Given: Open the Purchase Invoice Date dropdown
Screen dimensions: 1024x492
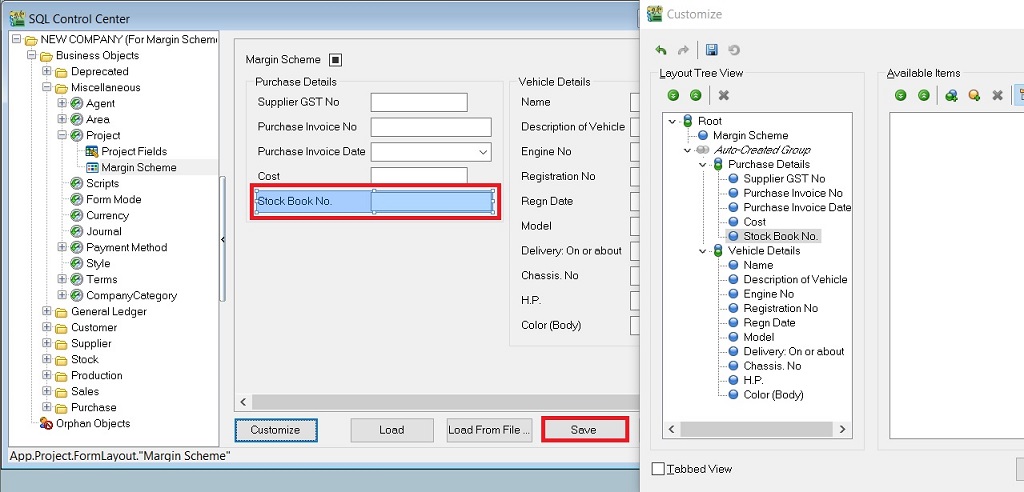Looking at the screenshot, I should (x=483, y=152).
